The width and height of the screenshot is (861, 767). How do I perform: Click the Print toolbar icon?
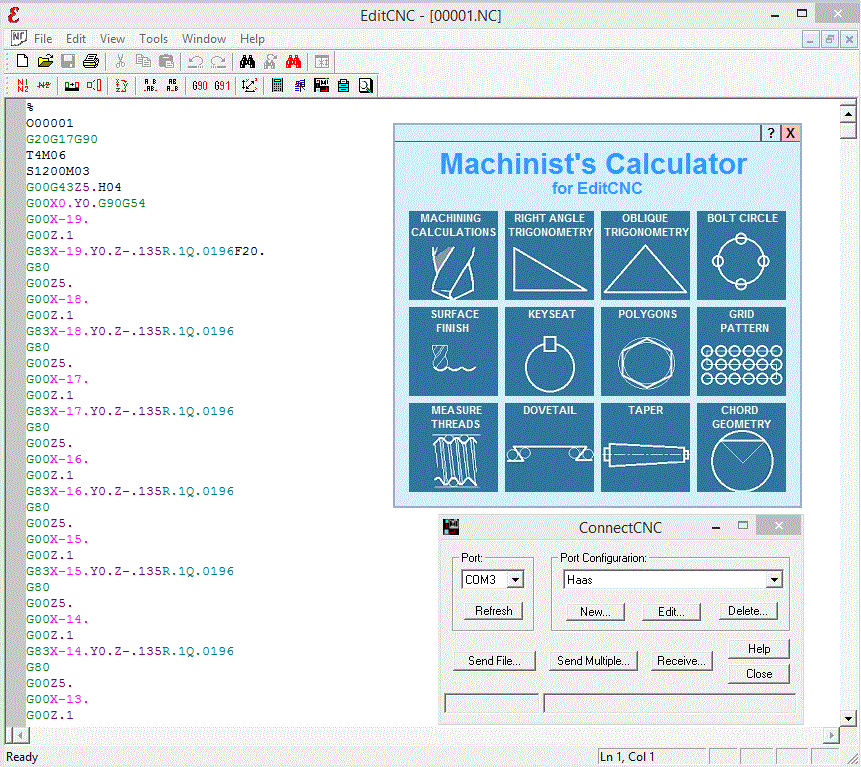[90, 61]
